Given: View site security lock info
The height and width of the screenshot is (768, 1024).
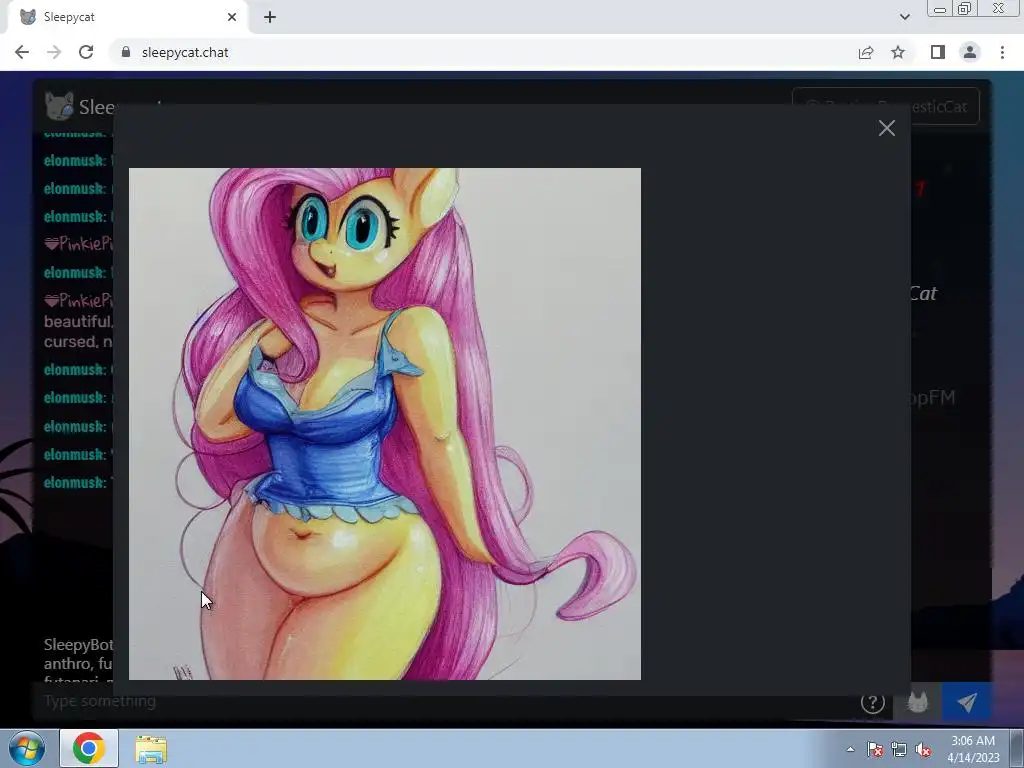Looking at the screenshot, I should [126, 52].
